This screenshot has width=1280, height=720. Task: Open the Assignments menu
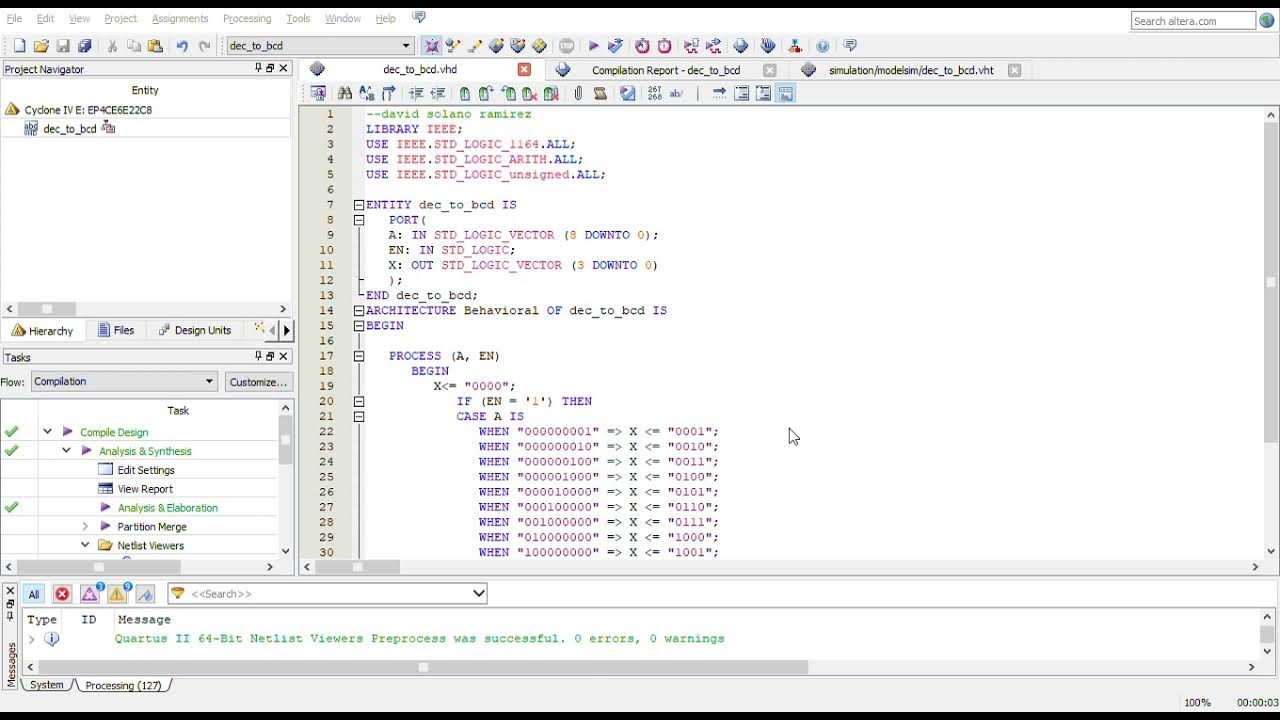[180, 18]
